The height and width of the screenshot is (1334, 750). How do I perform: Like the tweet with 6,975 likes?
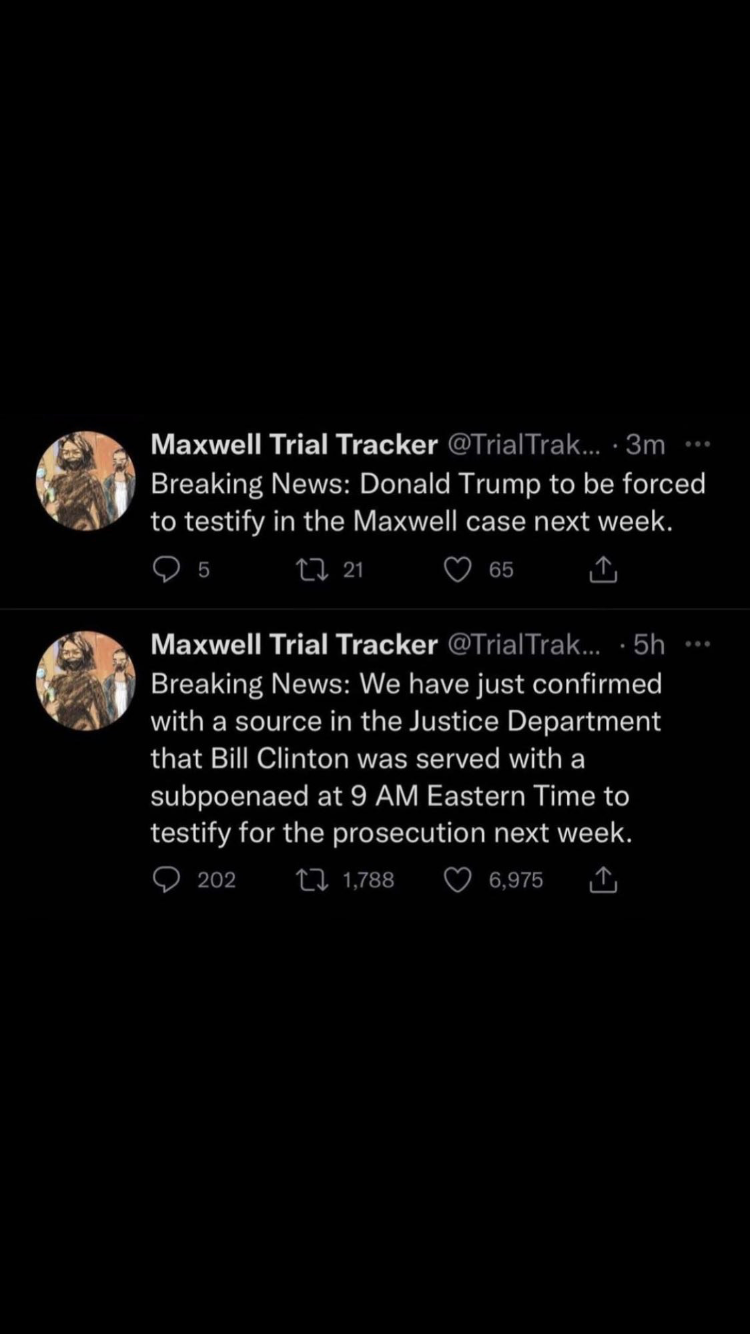click(457, 879)
